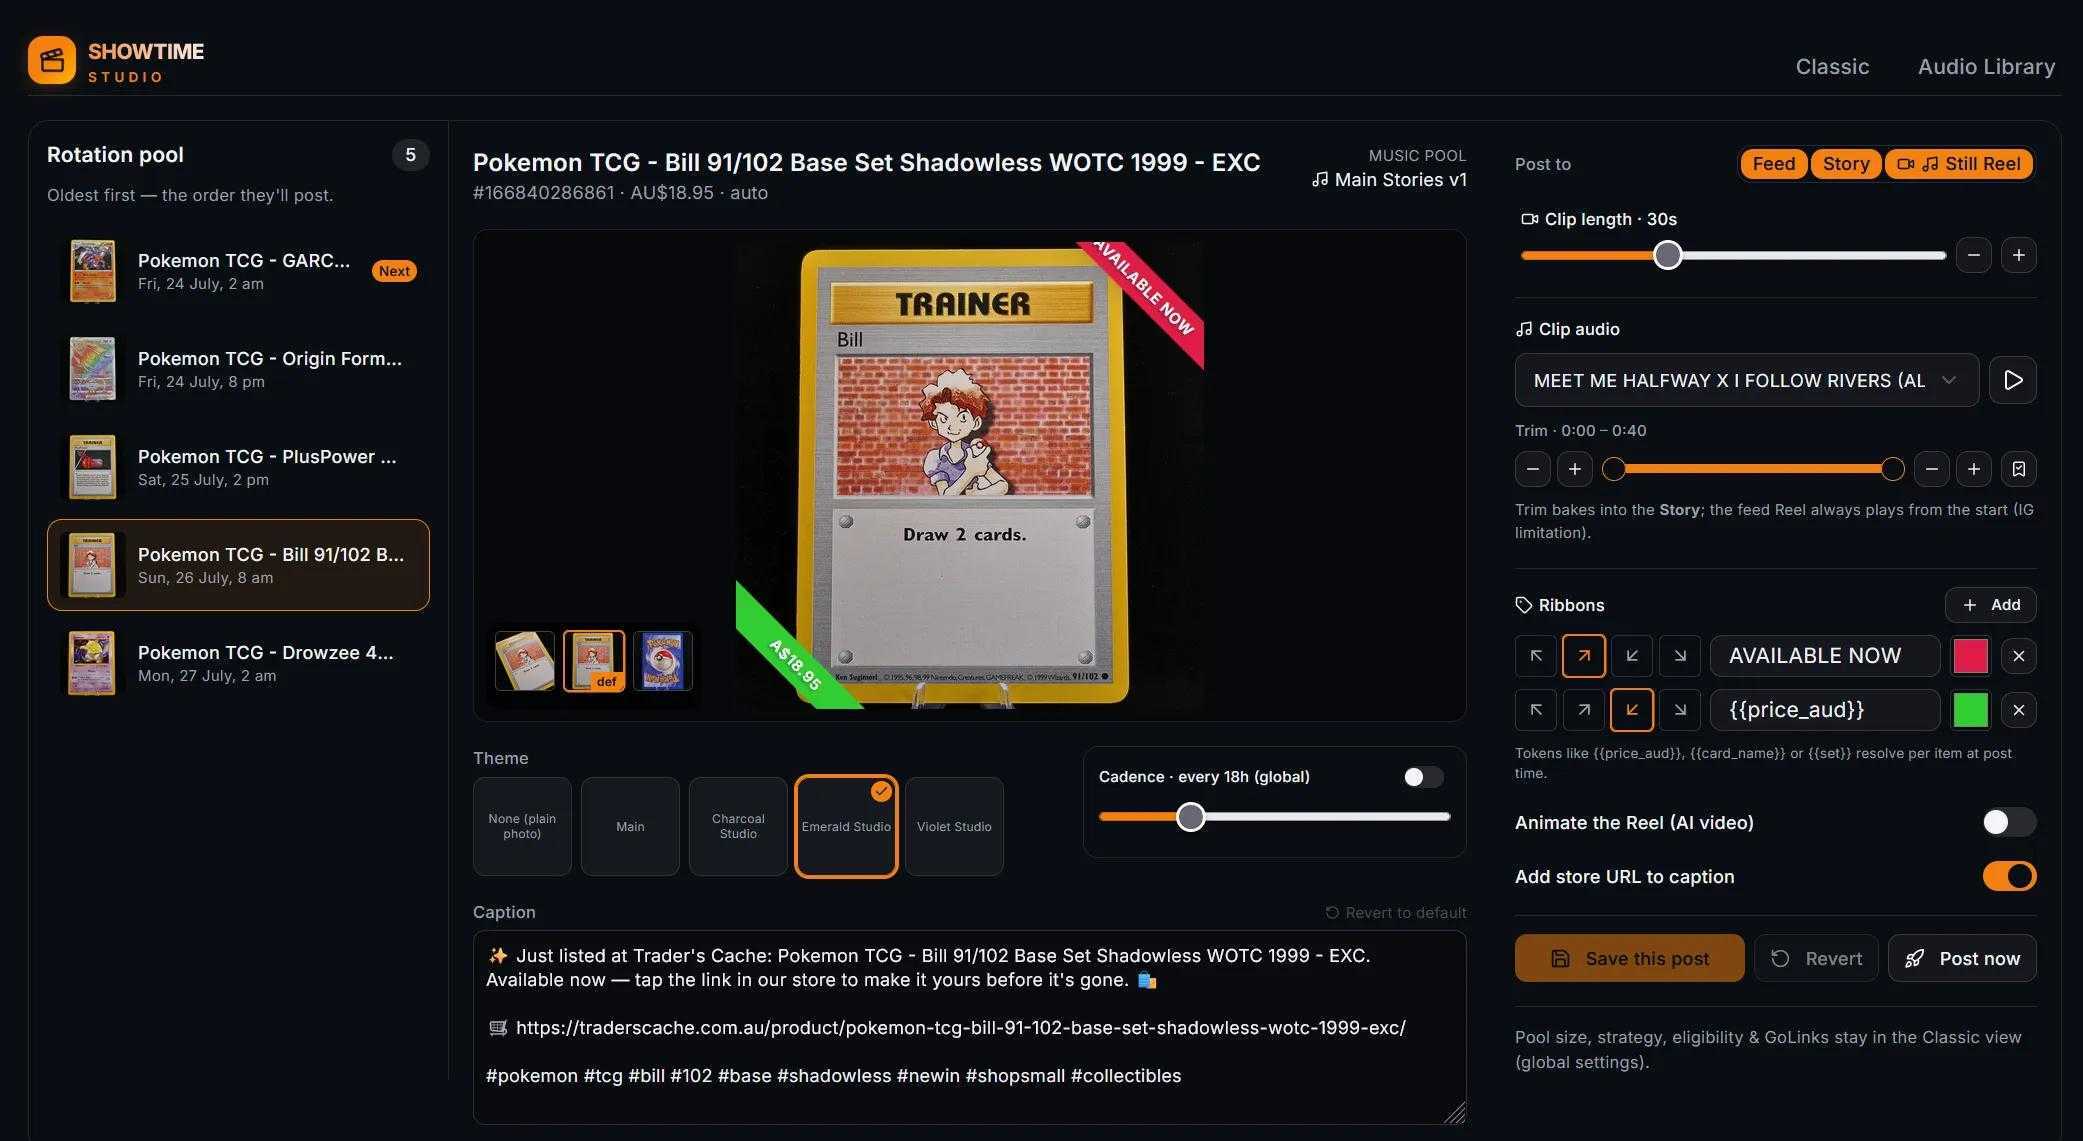2083x1141 pixels.
Task: Play the selected clip audio preview
Action: [x=2013, y=380]
